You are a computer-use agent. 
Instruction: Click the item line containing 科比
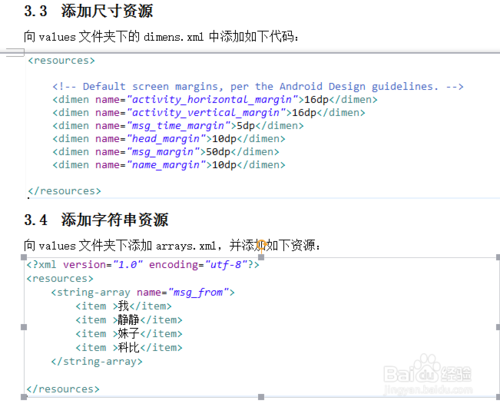129,348
